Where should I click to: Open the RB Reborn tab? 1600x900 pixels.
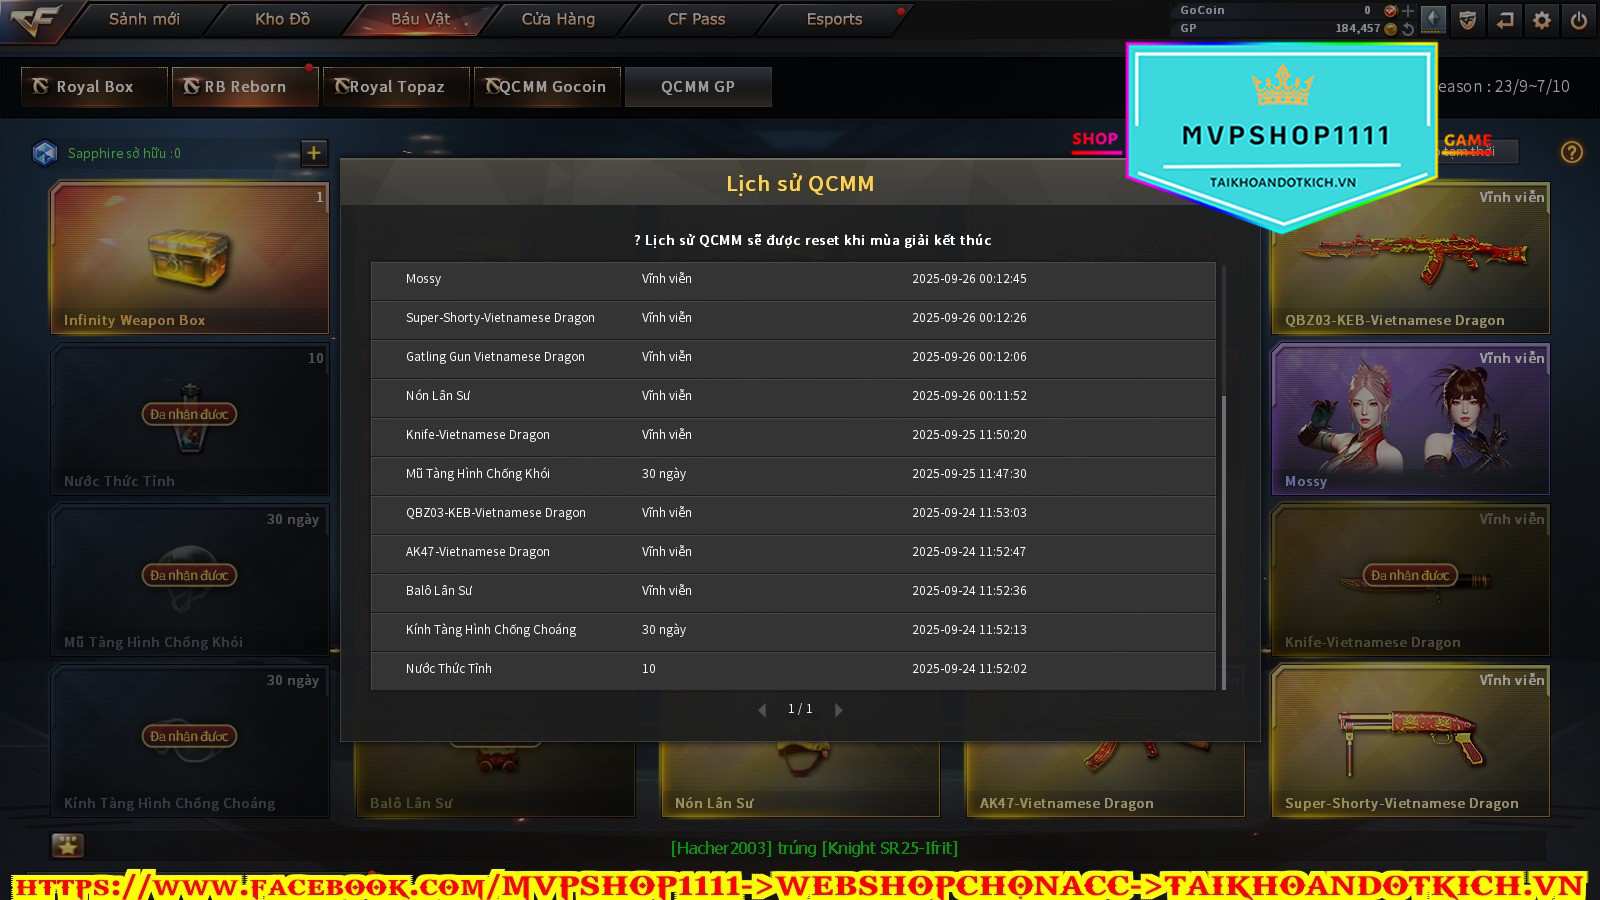click(245, 87)
